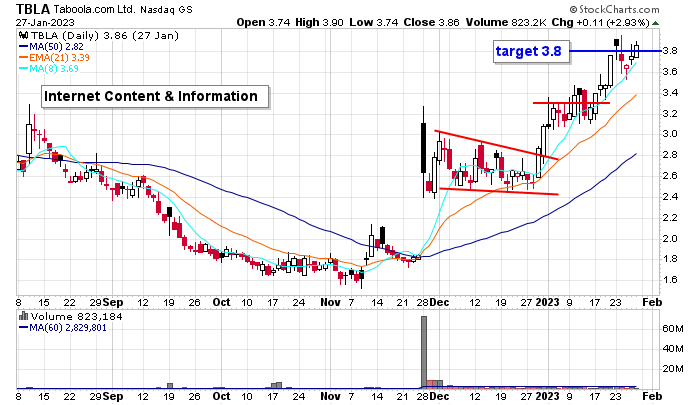Screen dimensions: 700x405
Task: Click the target 3.8 annotation label
Action: 531,51
